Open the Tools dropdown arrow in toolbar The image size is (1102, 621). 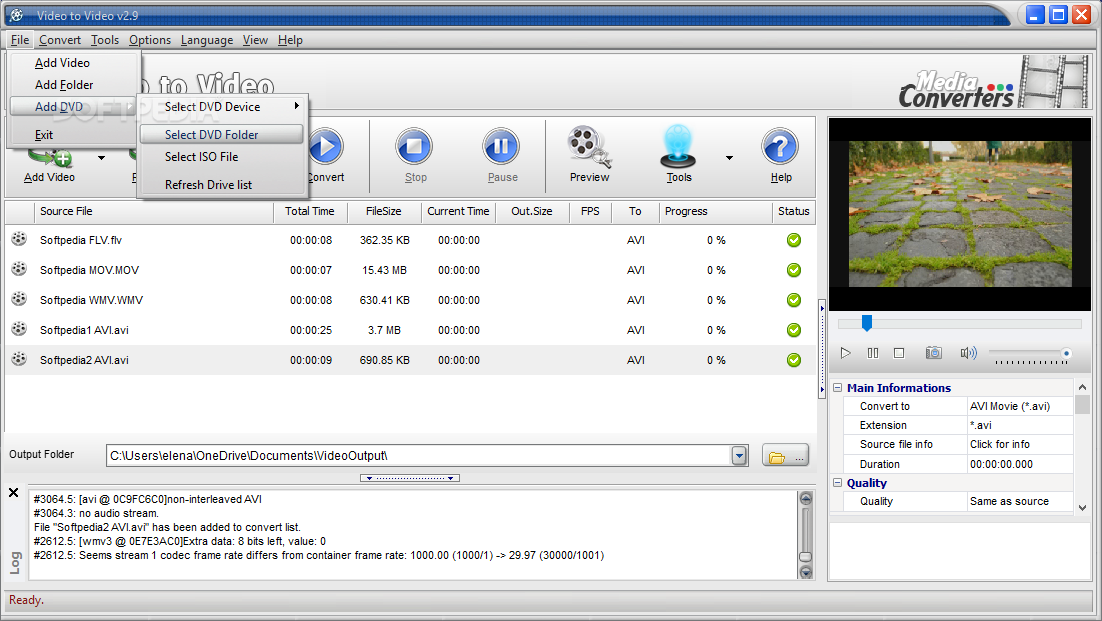[x=730, y=158]
